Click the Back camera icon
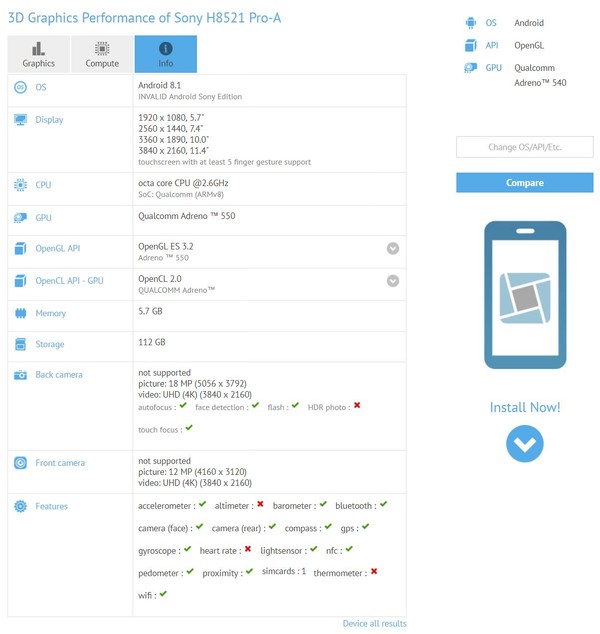 [x=20, y=375]
